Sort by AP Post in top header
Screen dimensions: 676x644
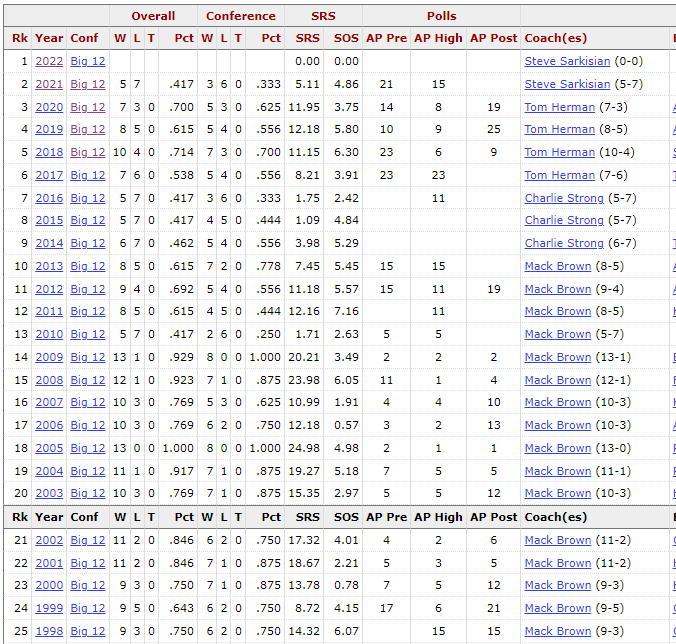pyautogui.click(x=493, y=38)
